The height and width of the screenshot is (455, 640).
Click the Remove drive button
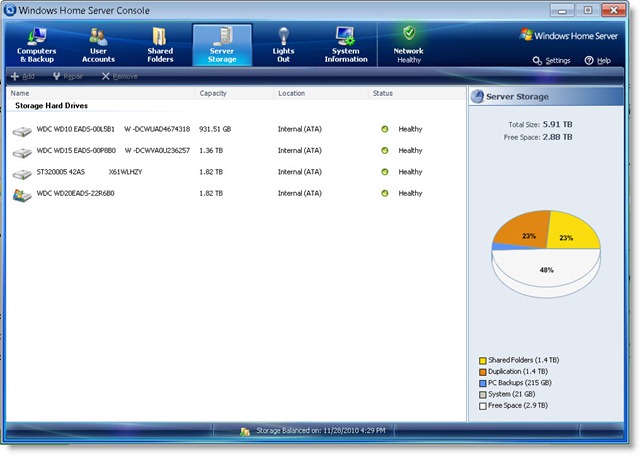120,76
